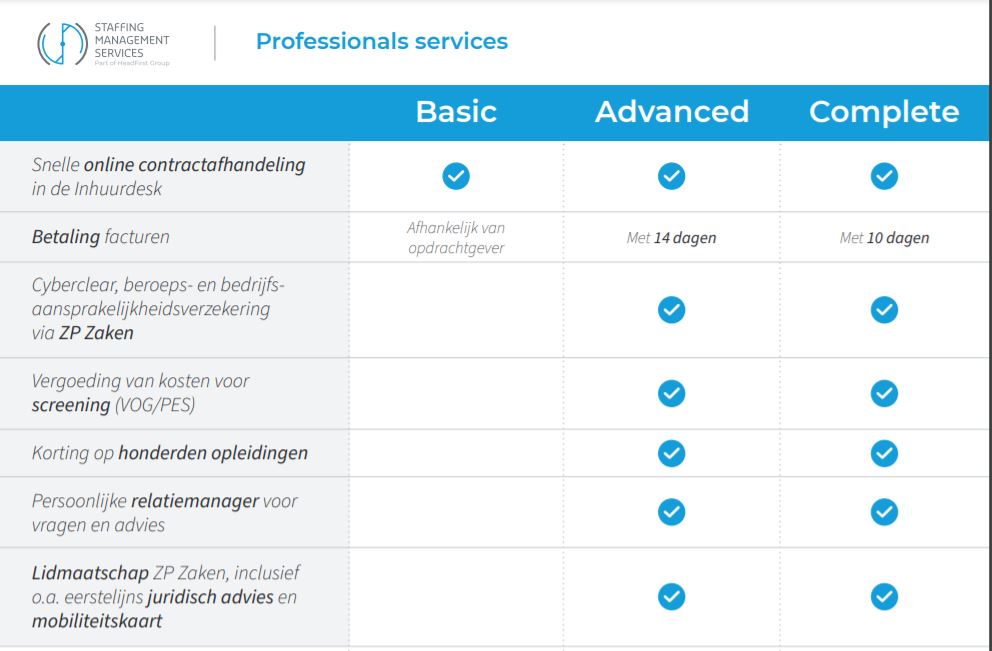Screen dimensions: 992x651
Task: Click Complete checkmark for ZP Zaken insurance
Action: point(884,310)
